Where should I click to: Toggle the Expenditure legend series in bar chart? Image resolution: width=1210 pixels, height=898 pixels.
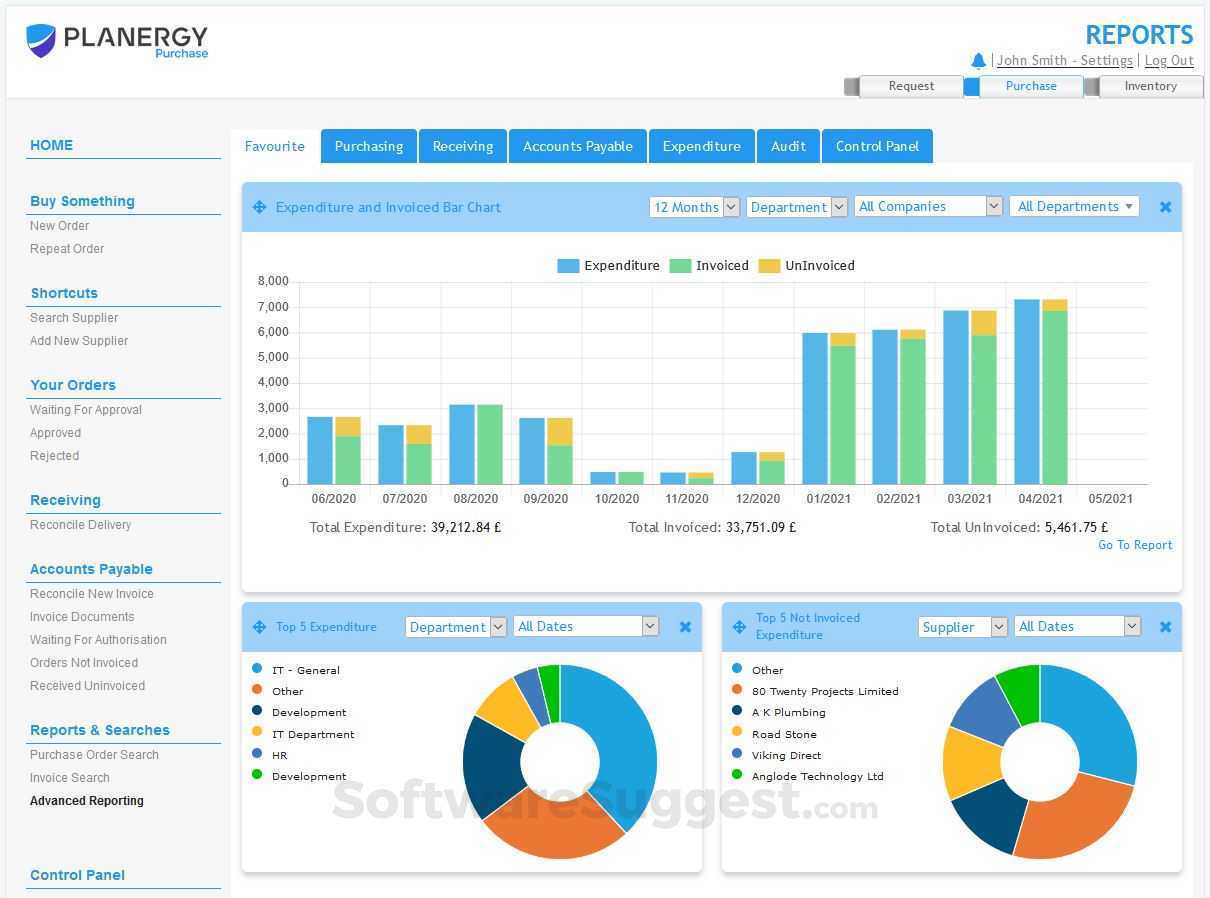[609, 266]
